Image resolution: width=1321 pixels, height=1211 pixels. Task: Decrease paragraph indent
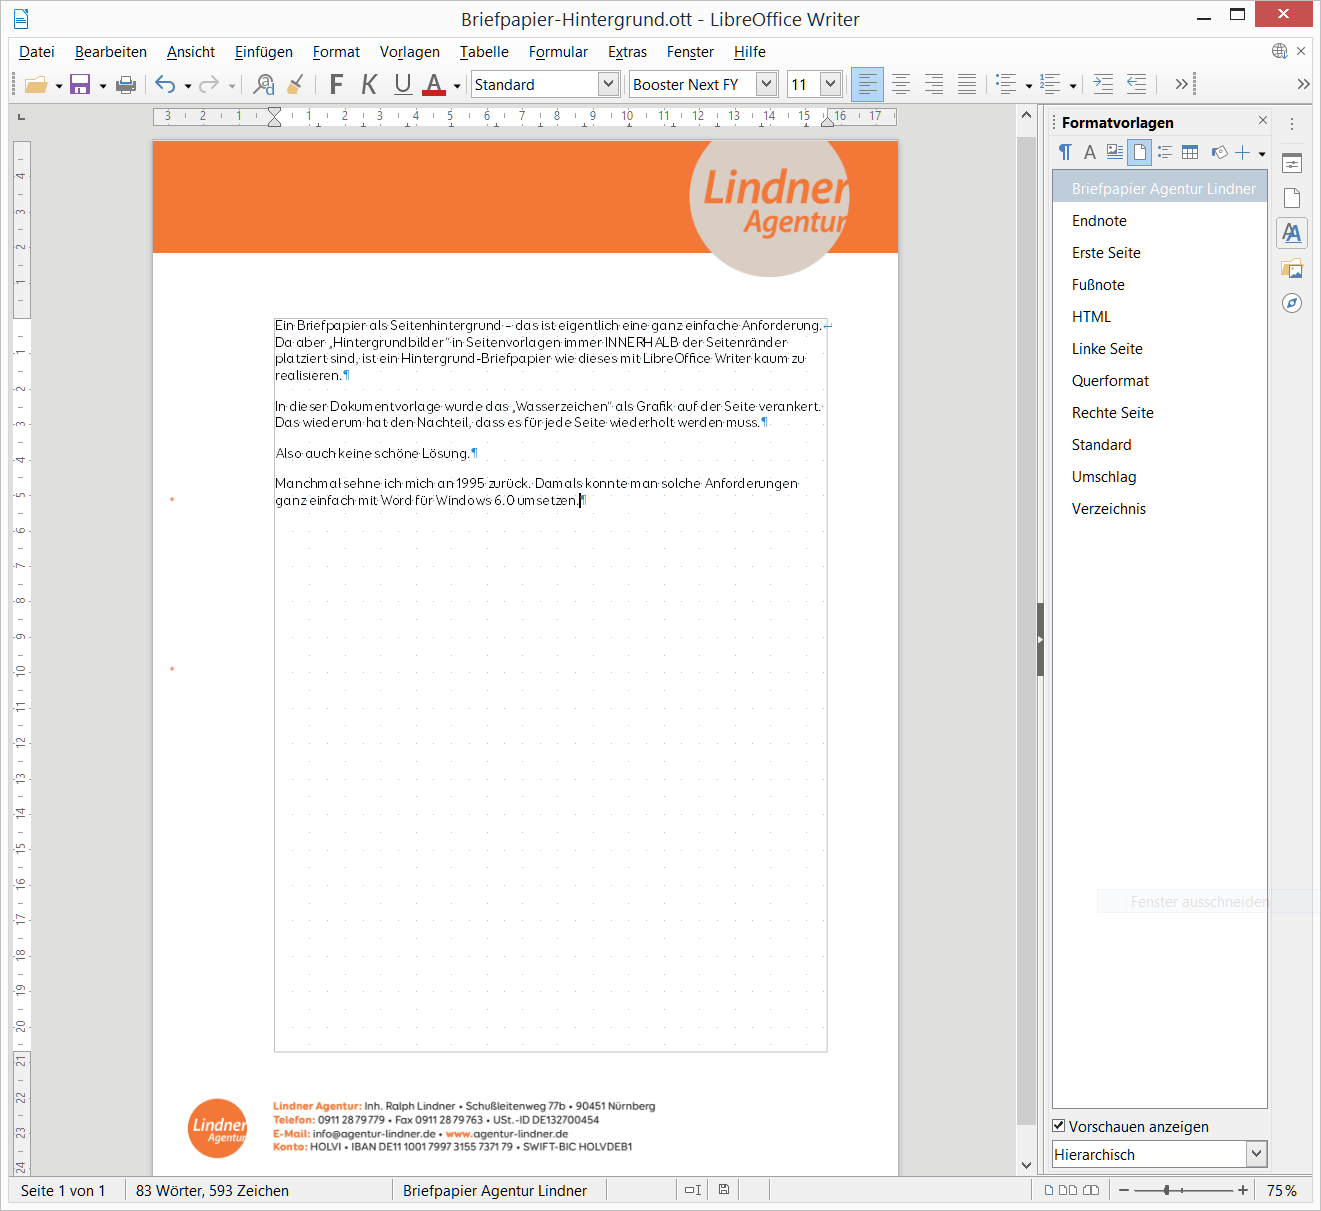click(x=1136, y=85)
